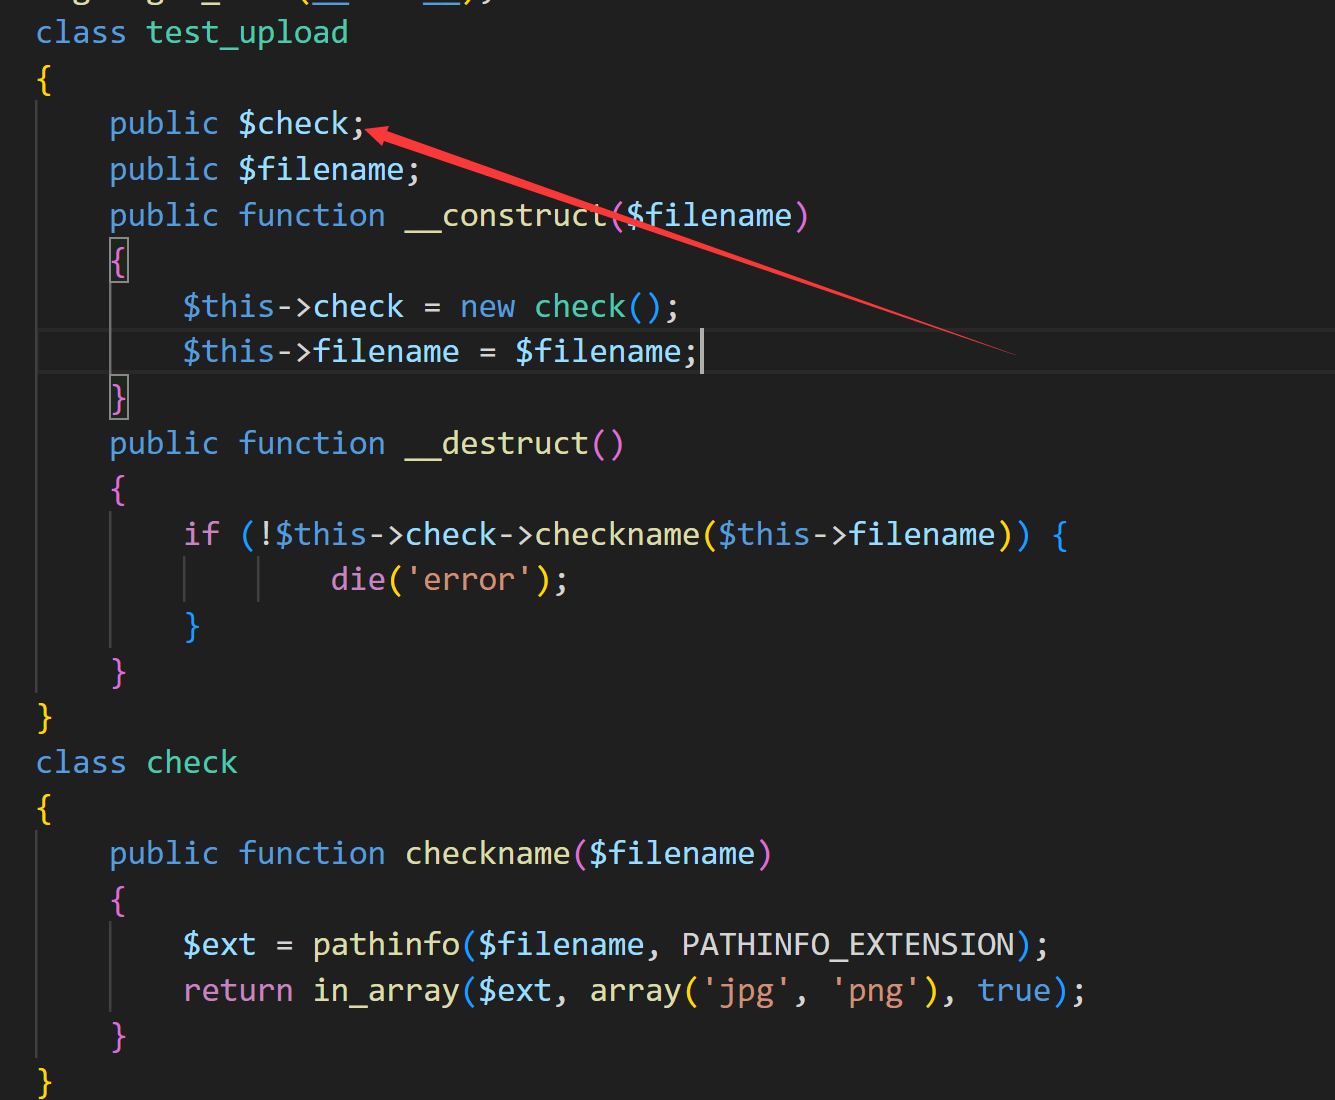Click the 'if' keyword in __destruct
The height and width of the screenshot is (1100, 1335).
pyautogui.click(x=201, y=535)
